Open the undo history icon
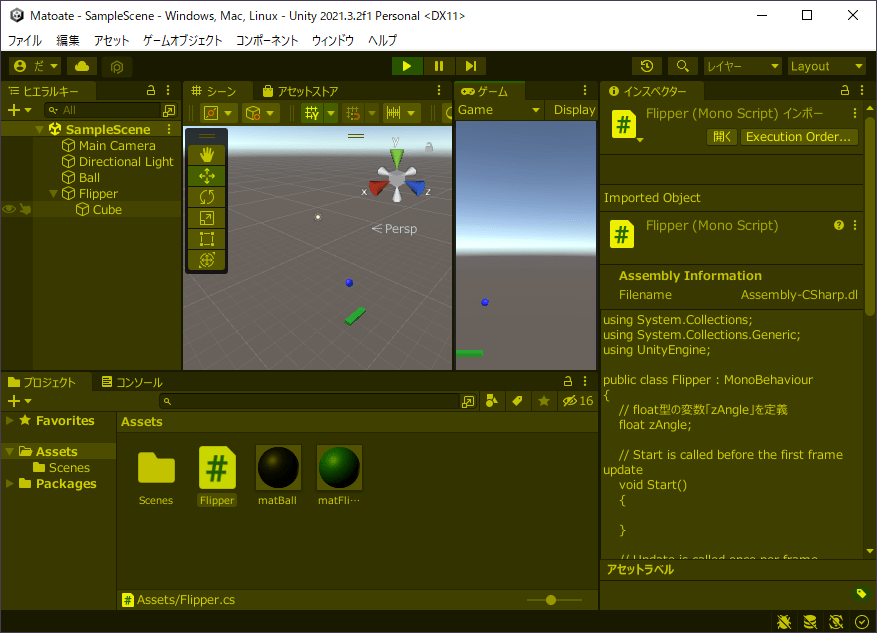Viewport: 877px width, 633px height. 647,66
